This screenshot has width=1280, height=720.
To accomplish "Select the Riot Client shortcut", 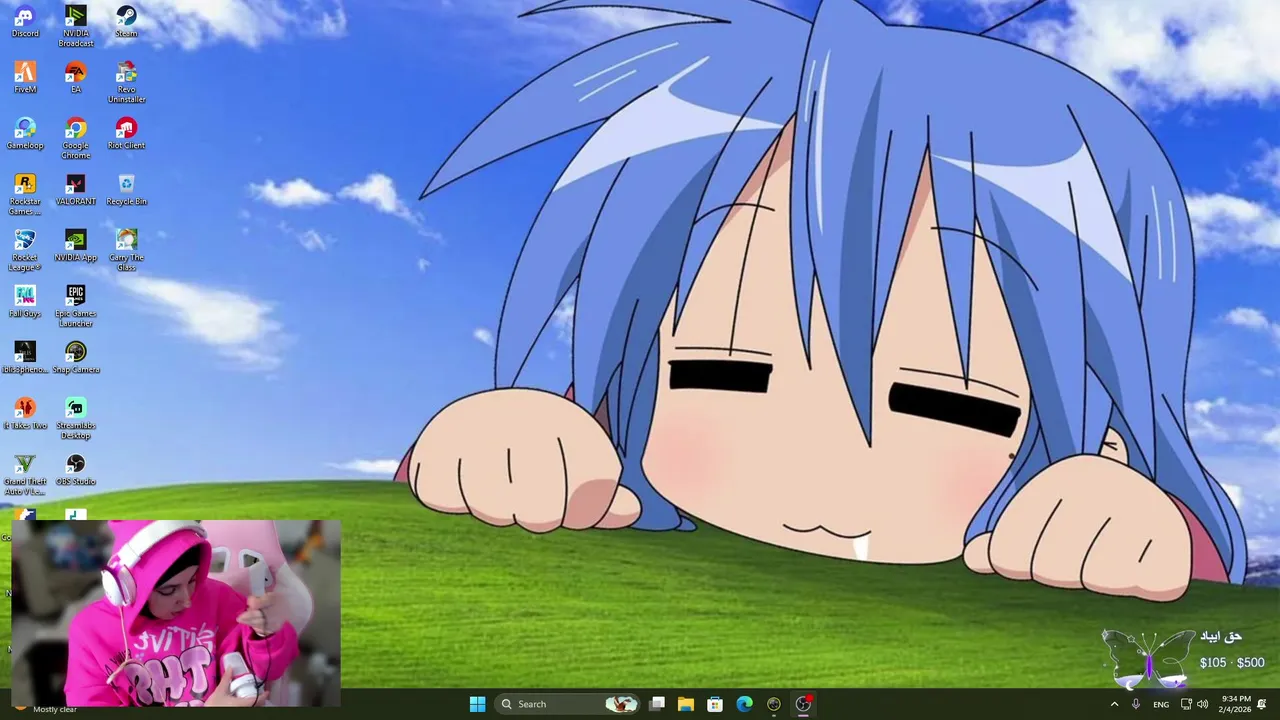I will click(126, 134).
